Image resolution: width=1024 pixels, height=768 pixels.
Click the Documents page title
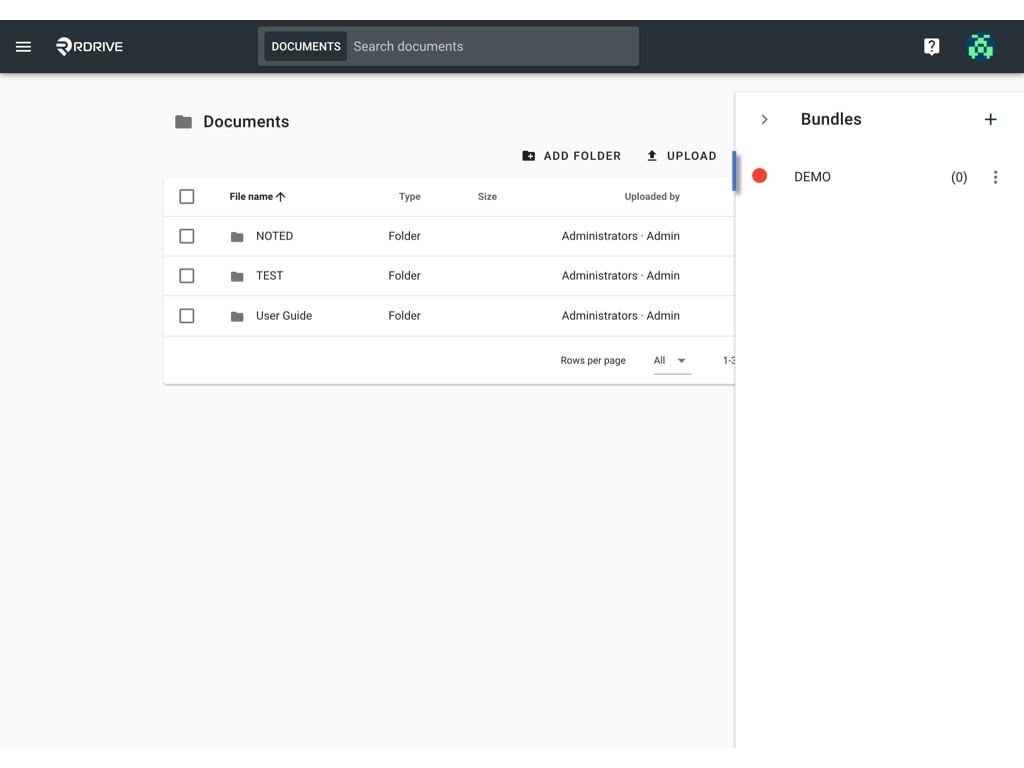click(x=246, y=121)
